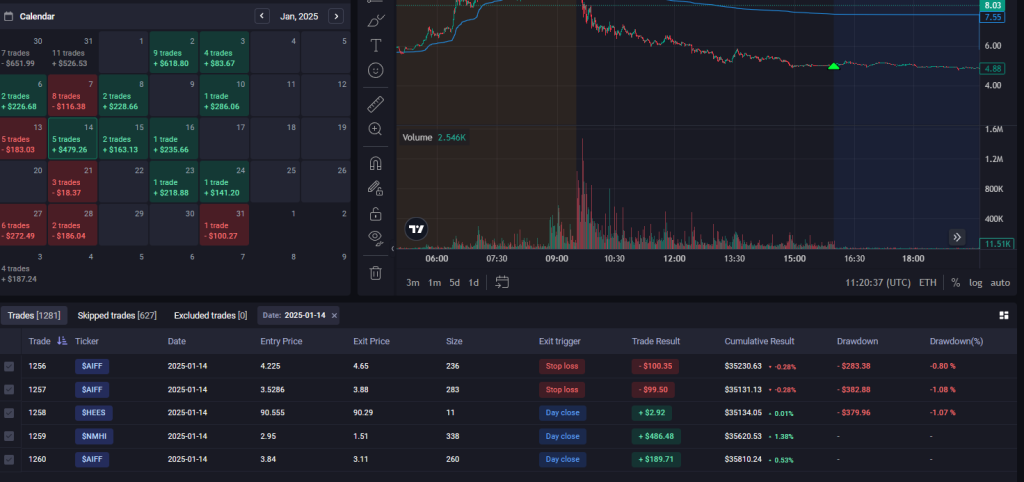
Task: Switch to the Excluded trades tab
Action: pyautogui.click(x=210, y=315)
